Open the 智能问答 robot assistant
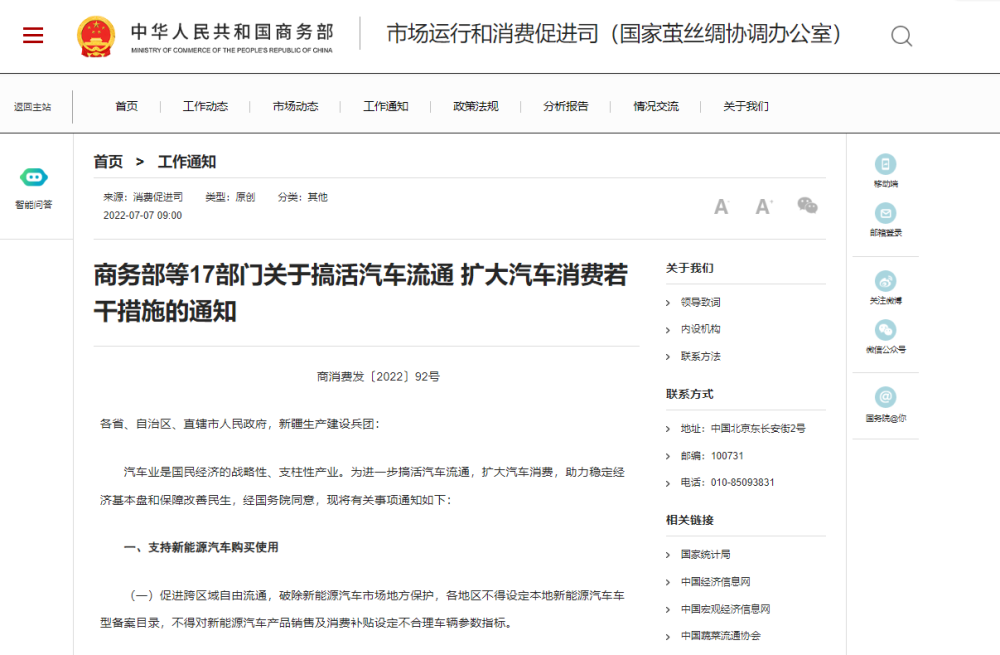The width and height of the screenshot is (1000, 655). [34, 178]
